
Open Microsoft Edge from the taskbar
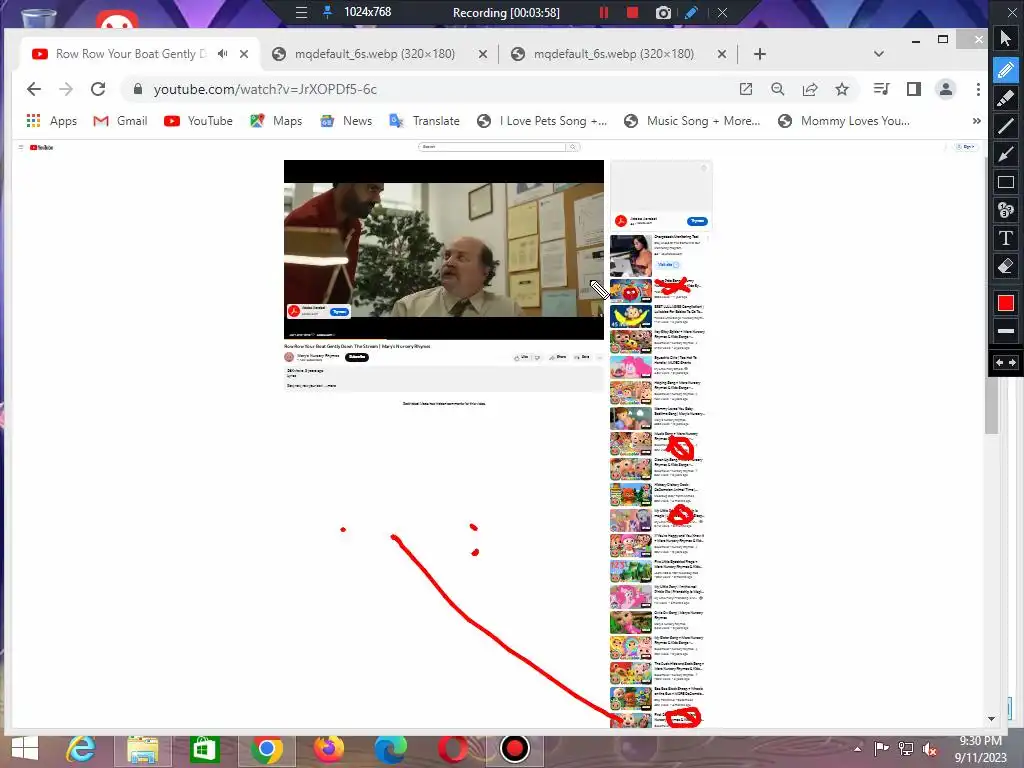tap(391, 749)
